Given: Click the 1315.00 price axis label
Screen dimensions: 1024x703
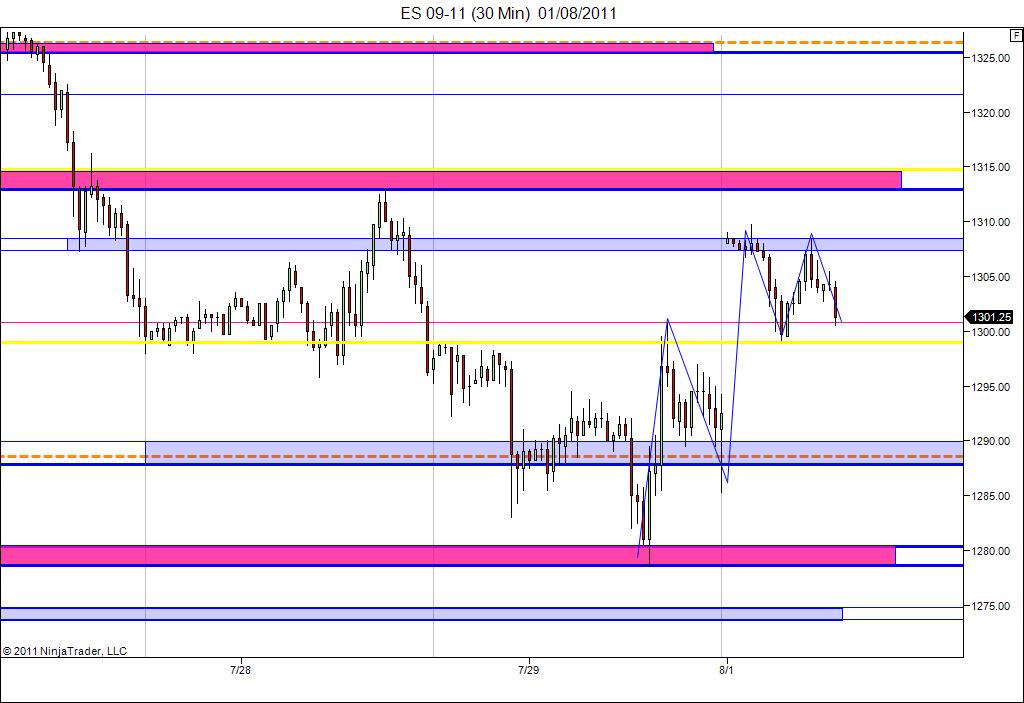Looking at the screenshot, I should pyautogui.click(x=990, y=167).
